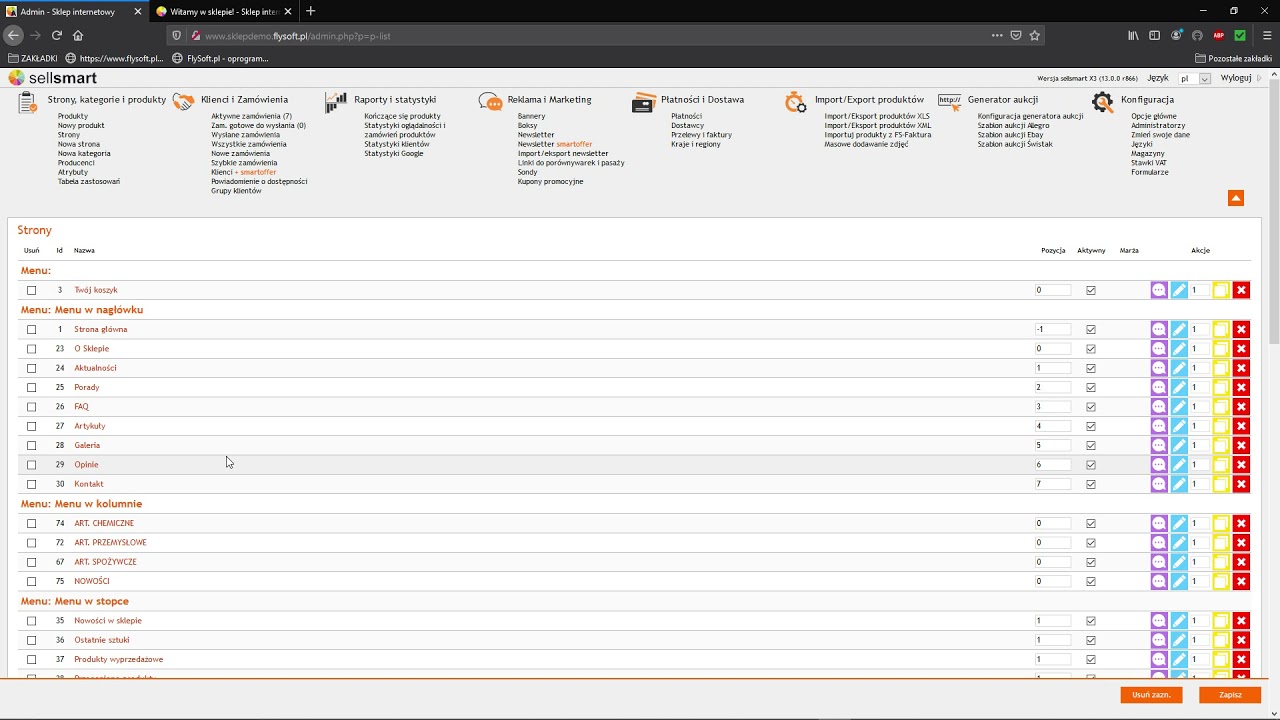Toggle Aktywny checkbox for ART. CHEMICZNE
The width and height of the screenshot is (1280, 720).
click(1091, 523)
